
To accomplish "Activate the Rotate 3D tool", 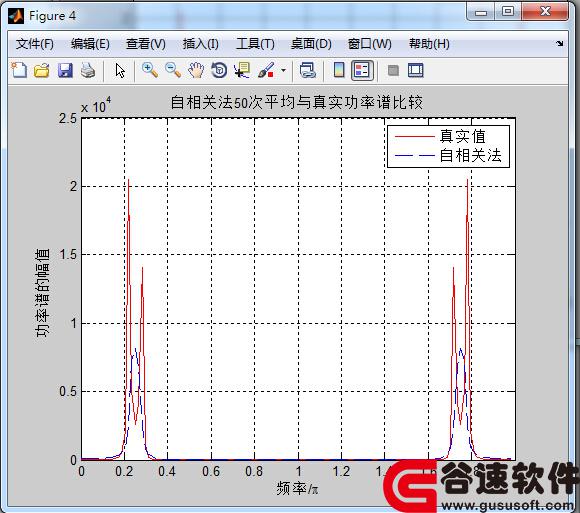I will (x=219, y=70).
